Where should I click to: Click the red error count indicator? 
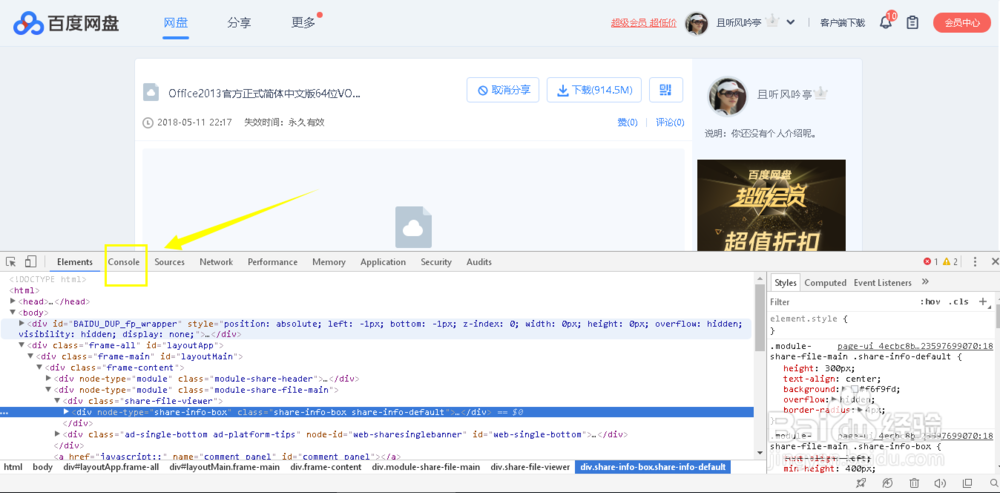tap(930, 261)
